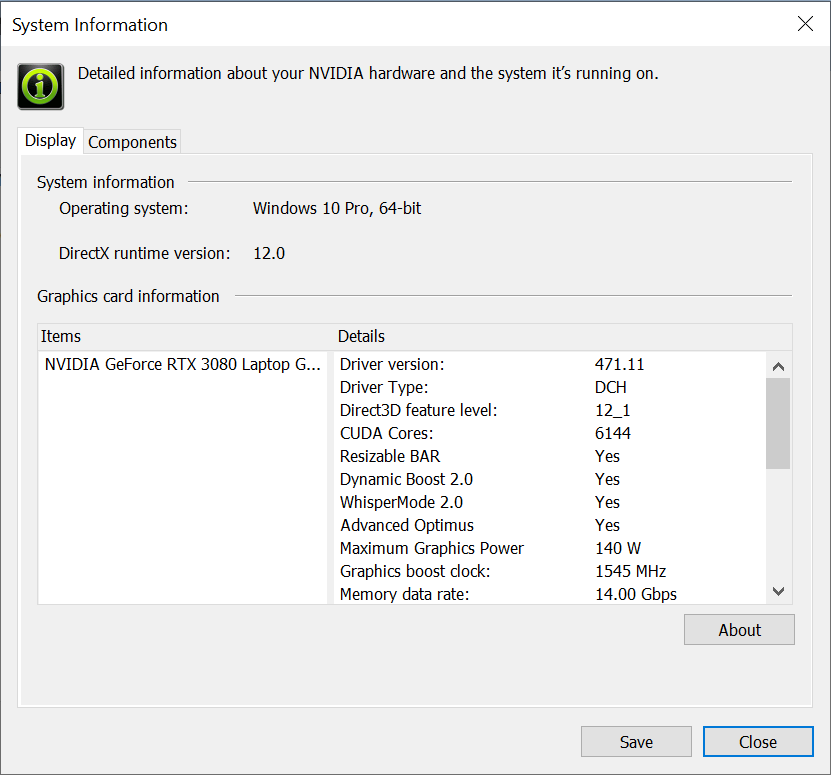Click the DCH driver type value
831x775 pixels.
[611, 388]
